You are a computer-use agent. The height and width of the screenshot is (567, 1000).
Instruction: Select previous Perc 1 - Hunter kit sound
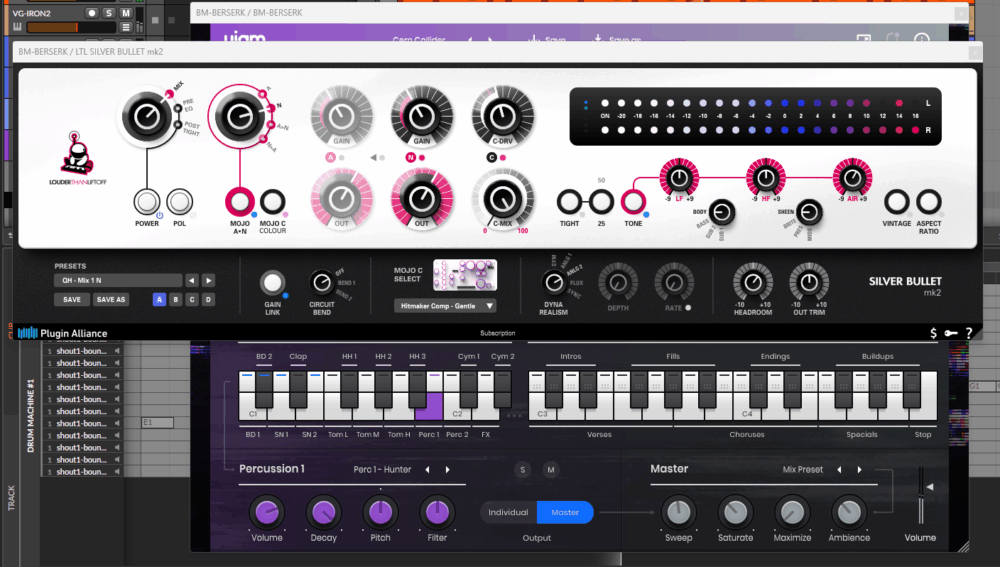click(x=427, y=470)
